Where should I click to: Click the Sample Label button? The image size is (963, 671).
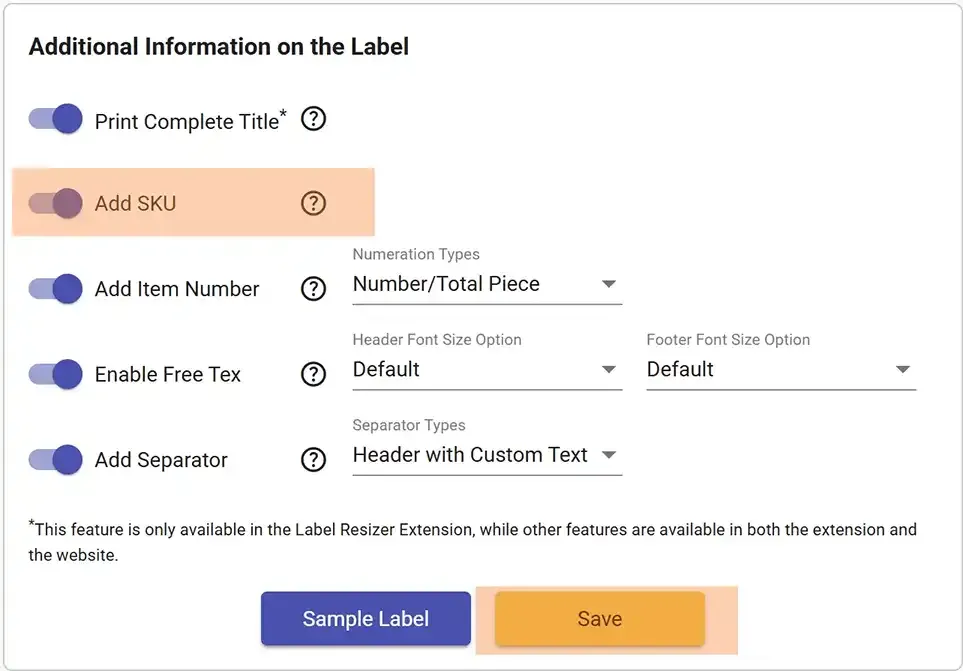365,618
